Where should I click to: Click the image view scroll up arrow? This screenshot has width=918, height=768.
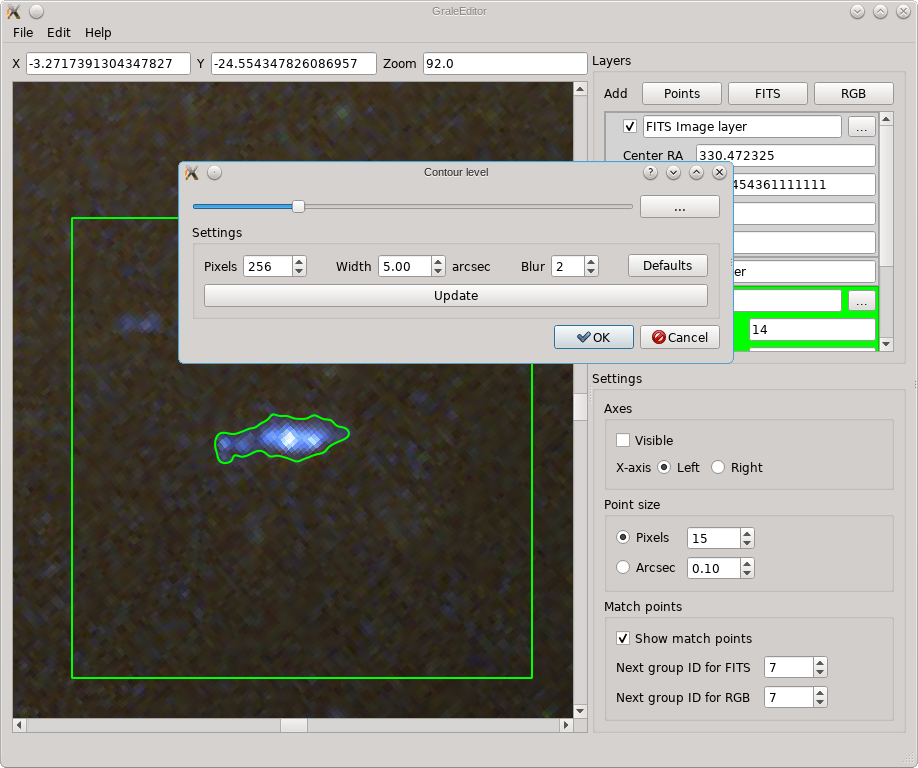(x=580, y=89)
